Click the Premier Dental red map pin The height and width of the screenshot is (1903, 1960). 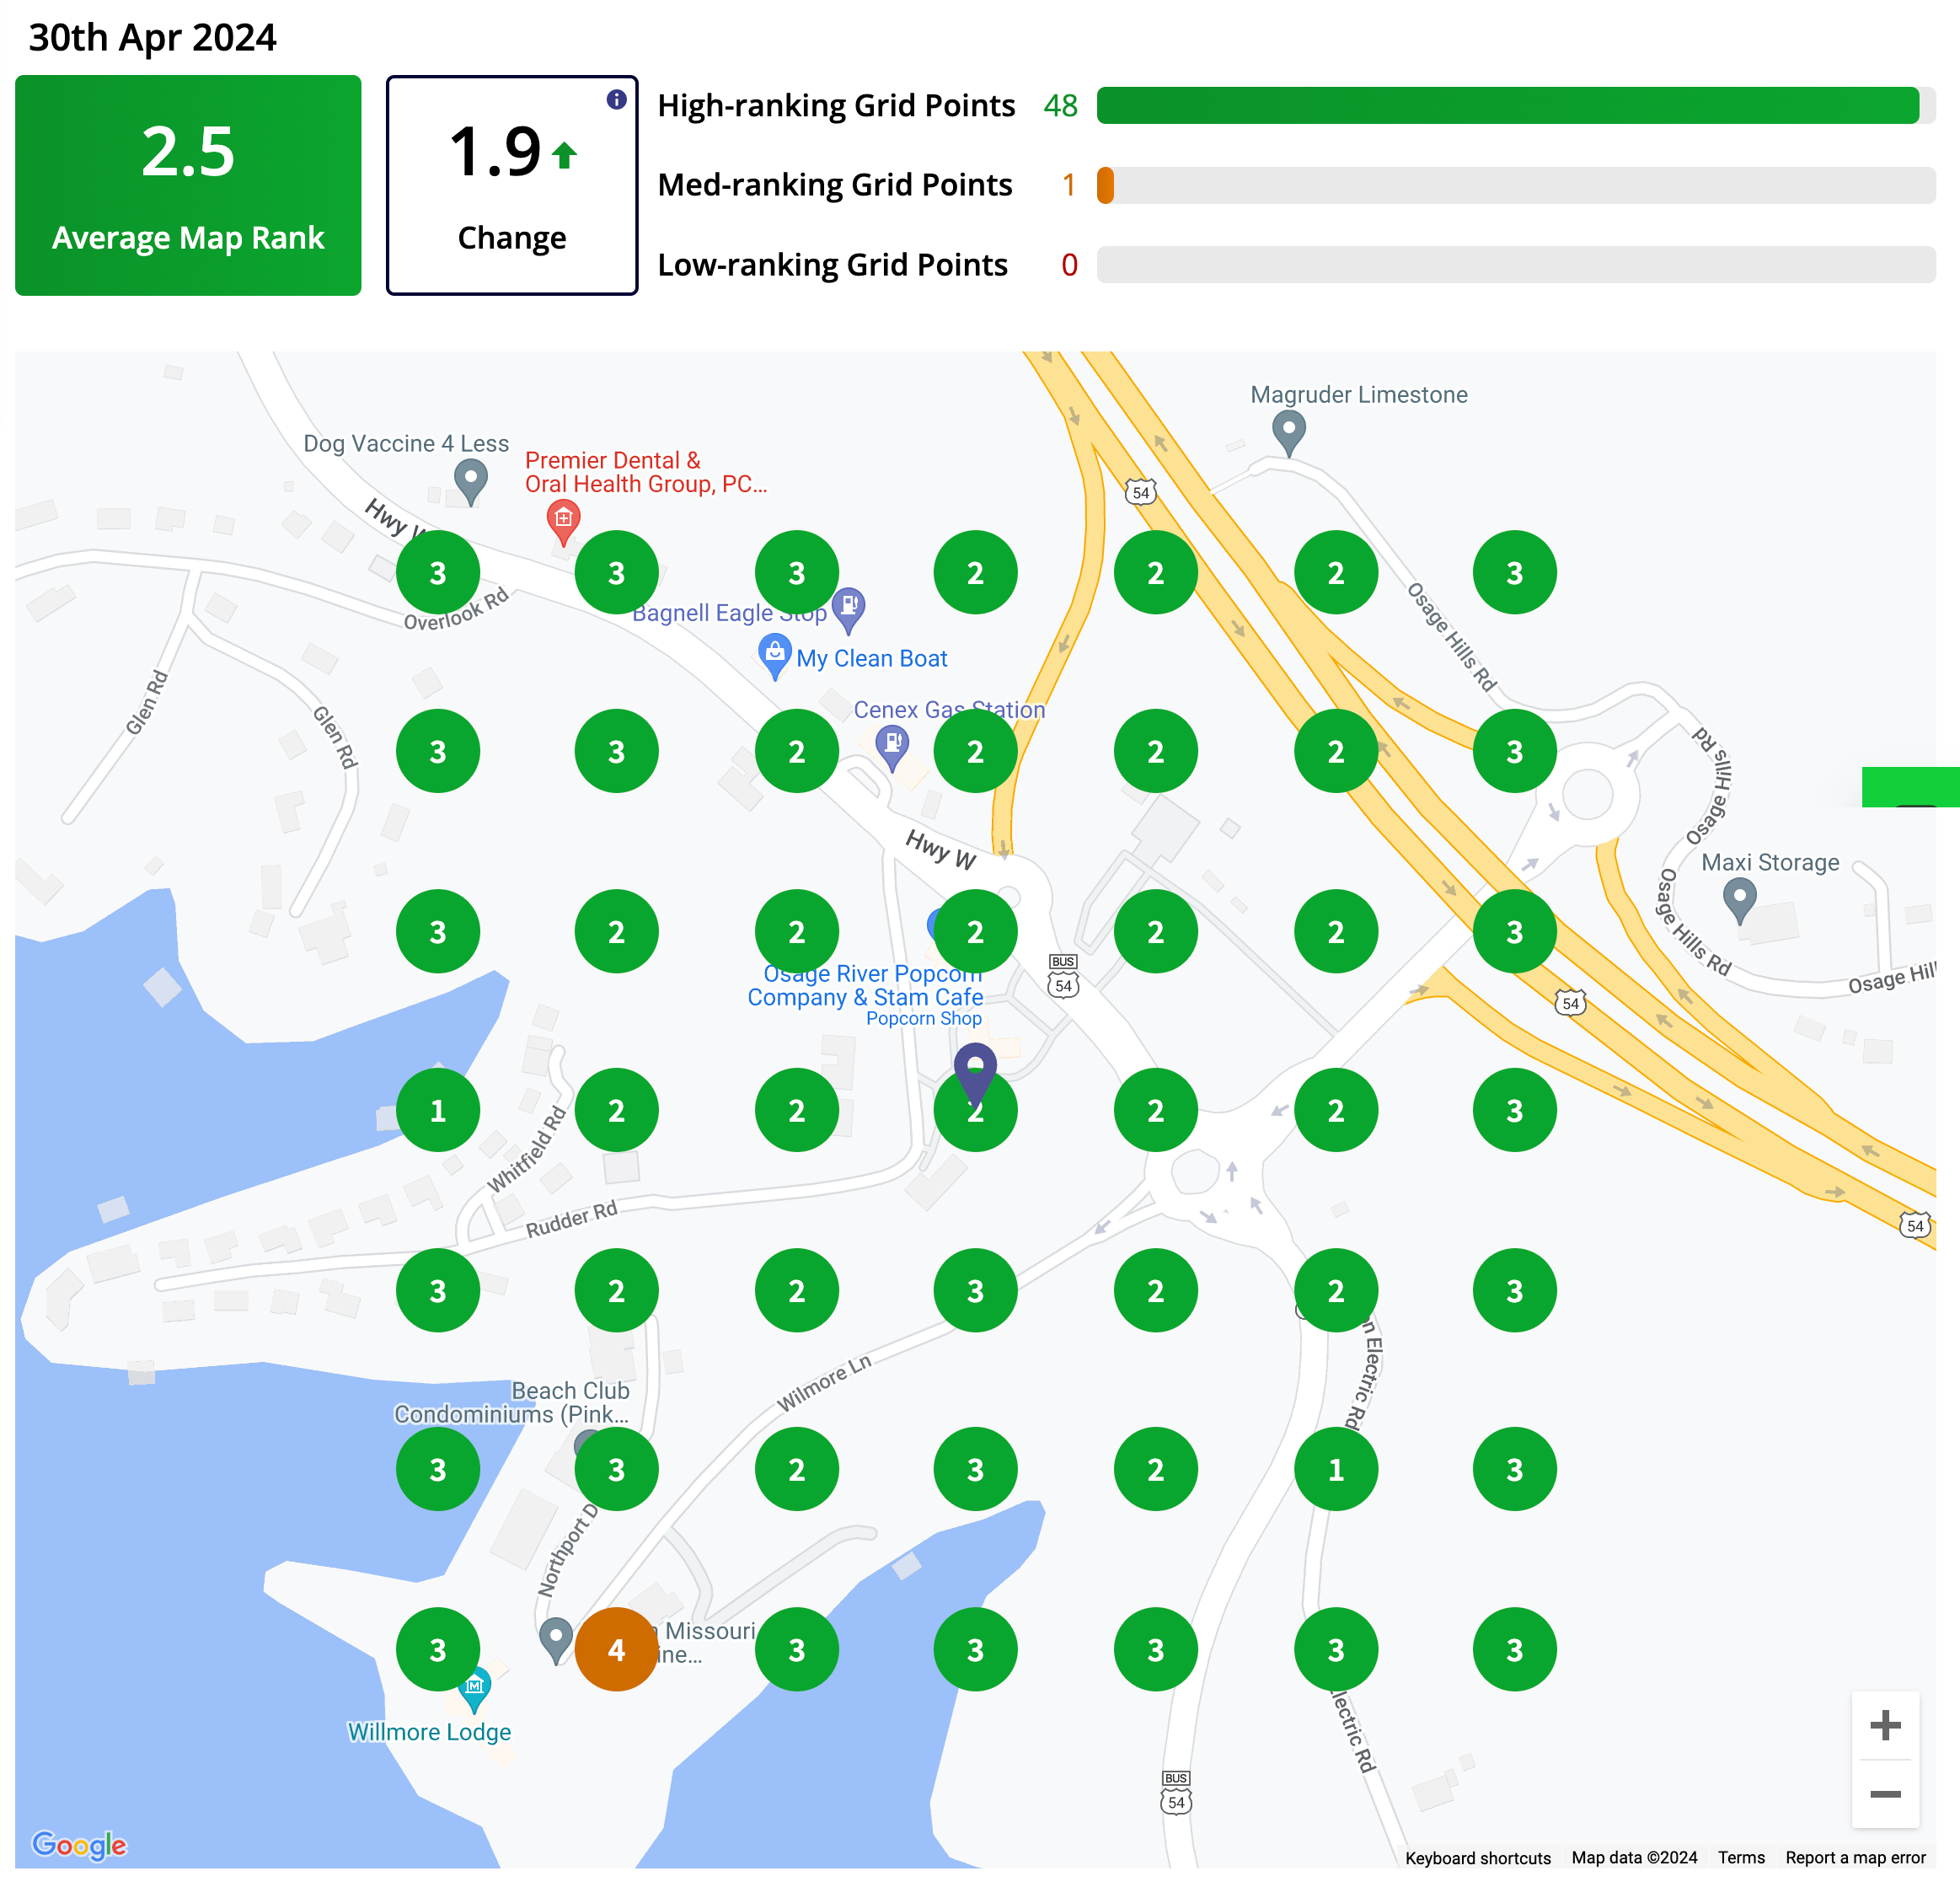click(564, 523)
